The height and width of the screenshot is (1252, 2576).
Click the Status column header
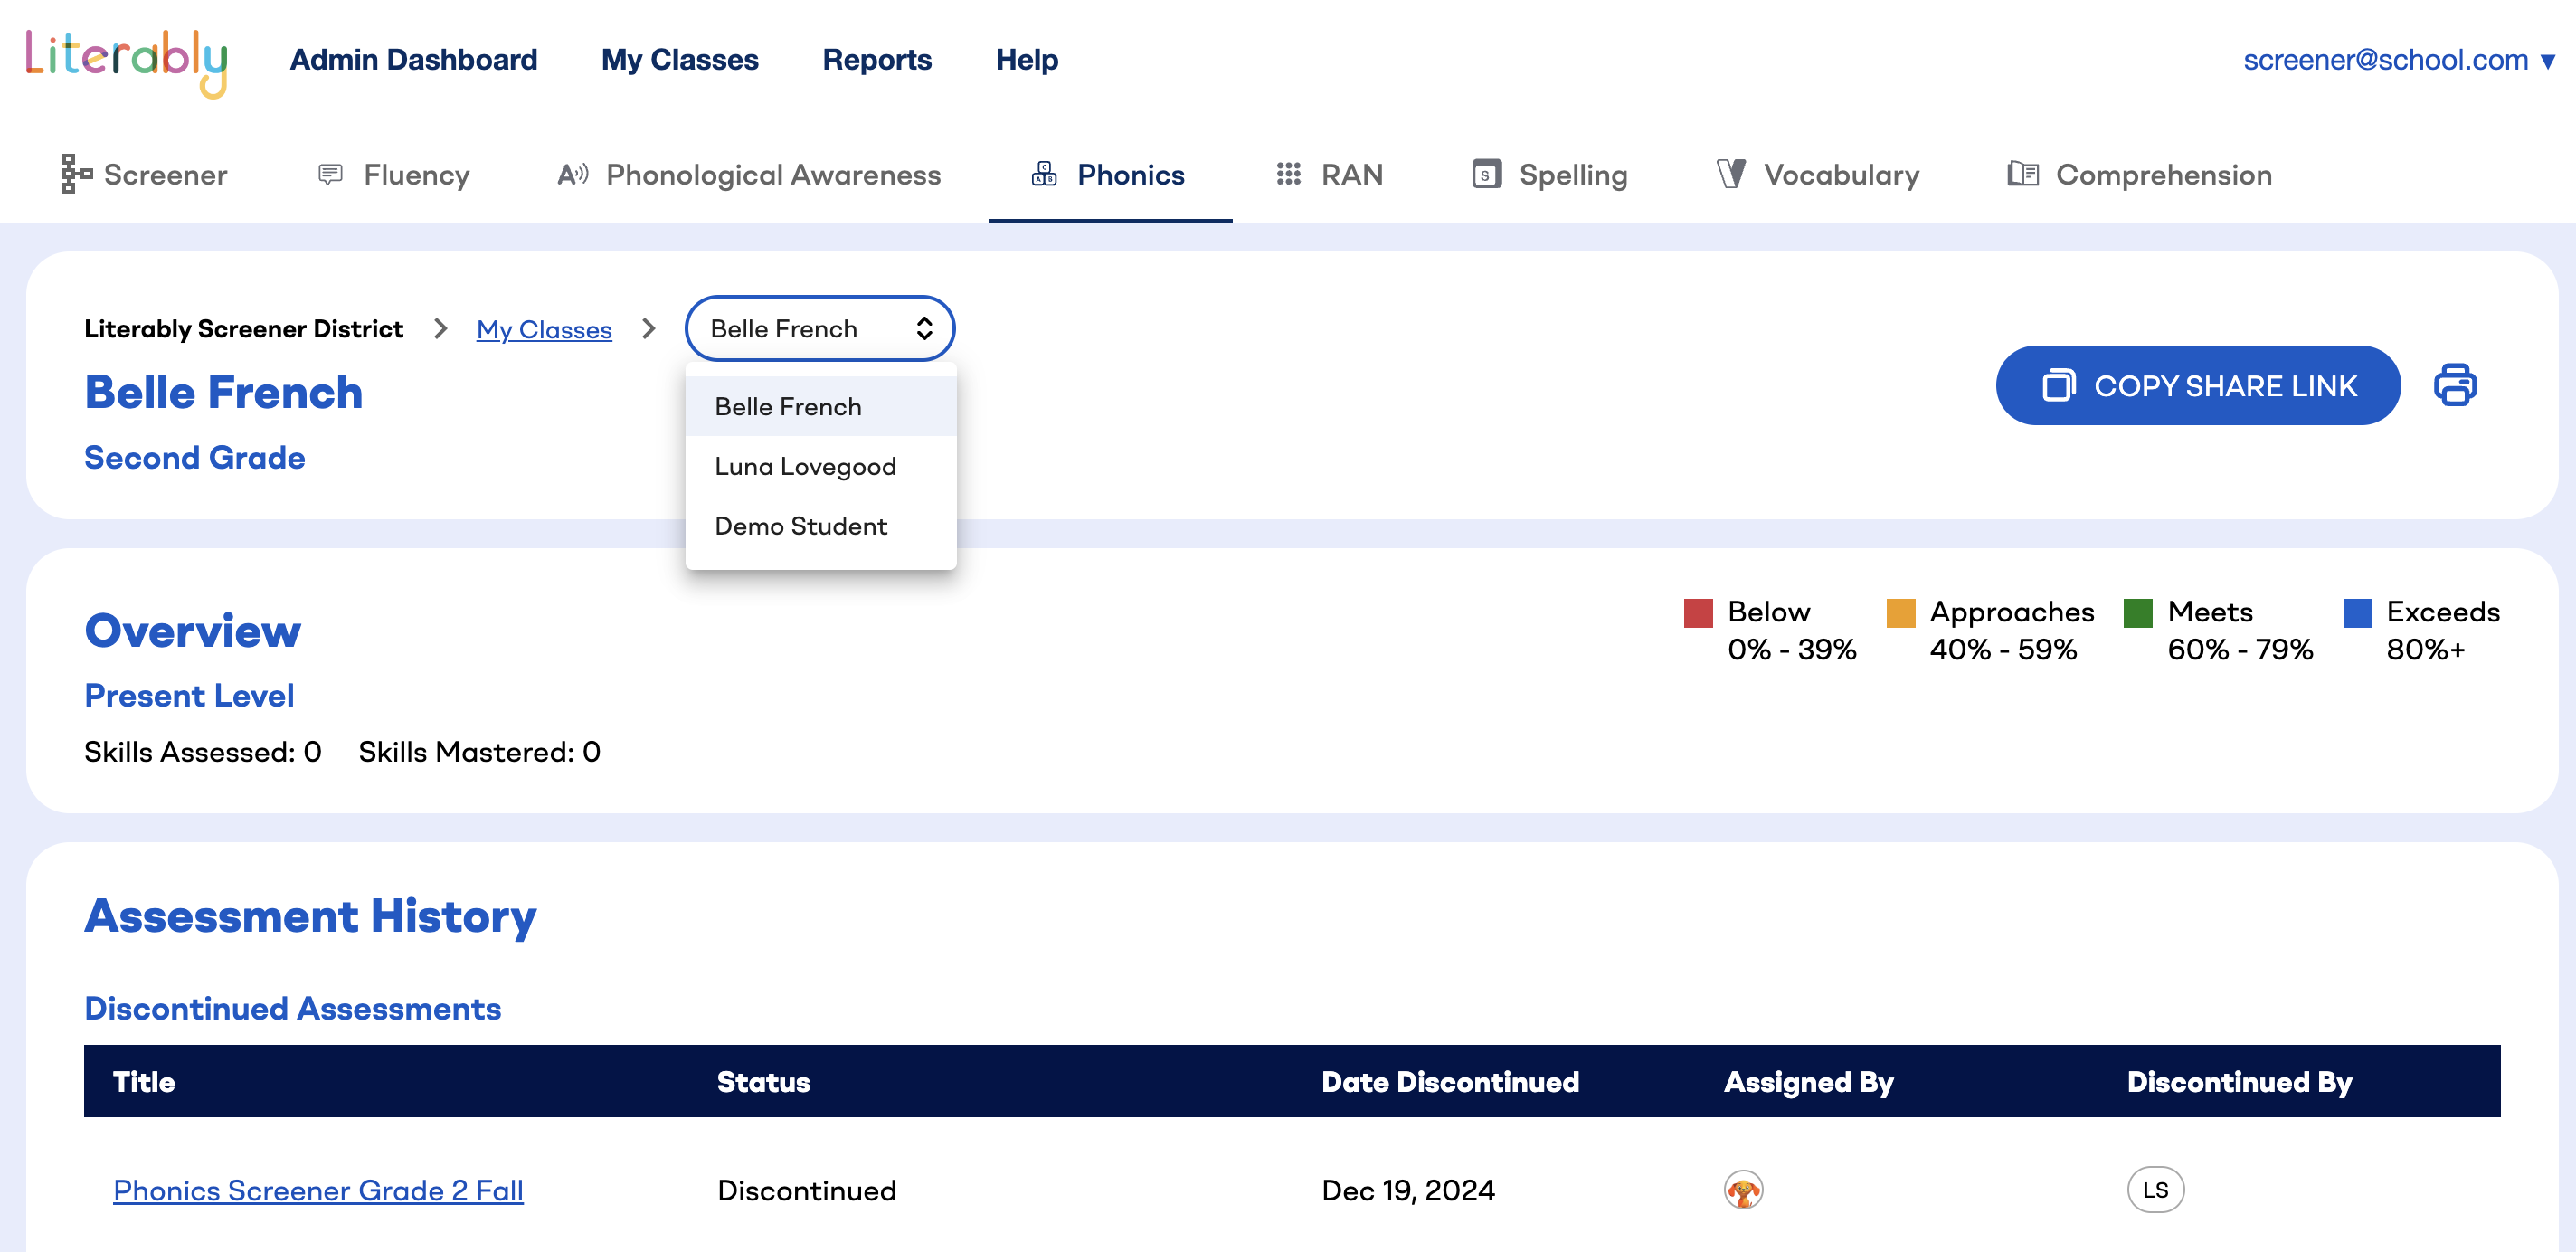(x=763, y=1081)
